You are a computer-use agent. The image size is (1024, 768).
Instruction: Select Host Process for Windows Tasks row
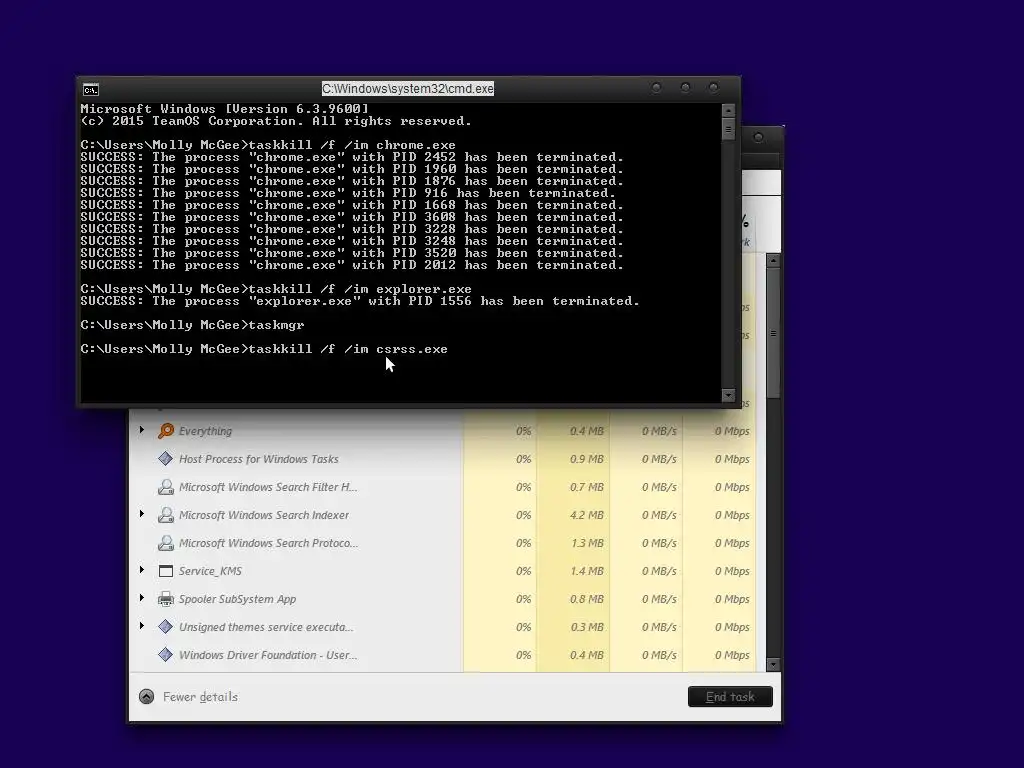[x=441, y=459]
